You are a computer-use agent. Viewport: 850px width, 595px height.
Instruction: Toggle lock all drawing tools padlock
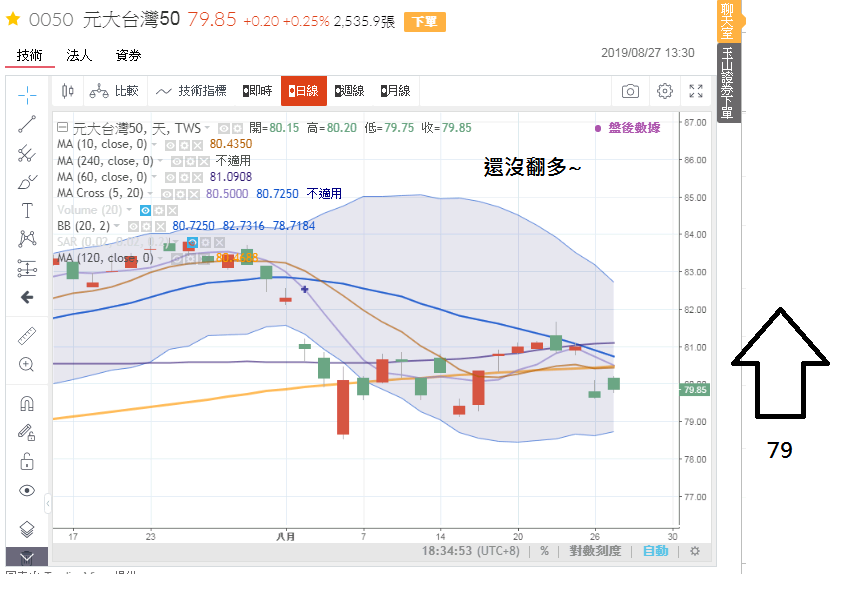(27, 461)
